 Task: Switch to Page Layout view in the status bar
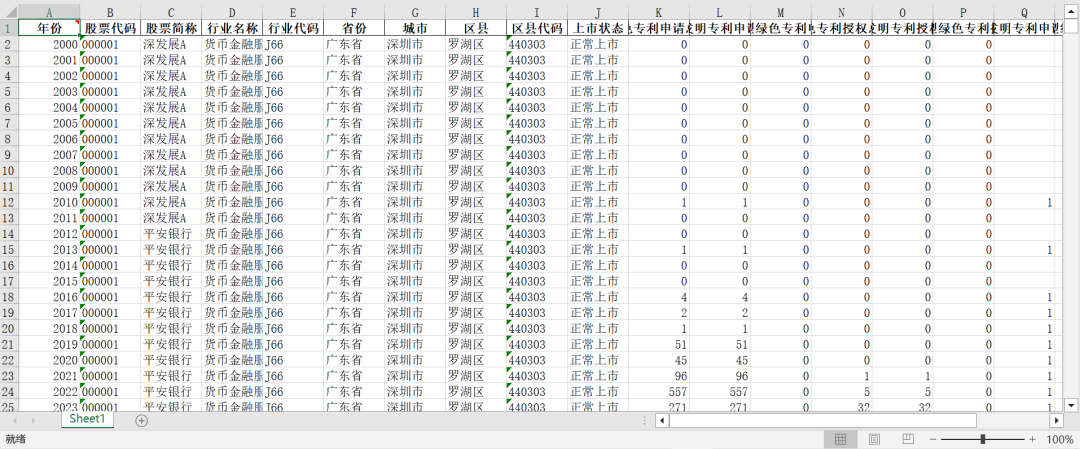pyautogui.click(x=874, y=439)
